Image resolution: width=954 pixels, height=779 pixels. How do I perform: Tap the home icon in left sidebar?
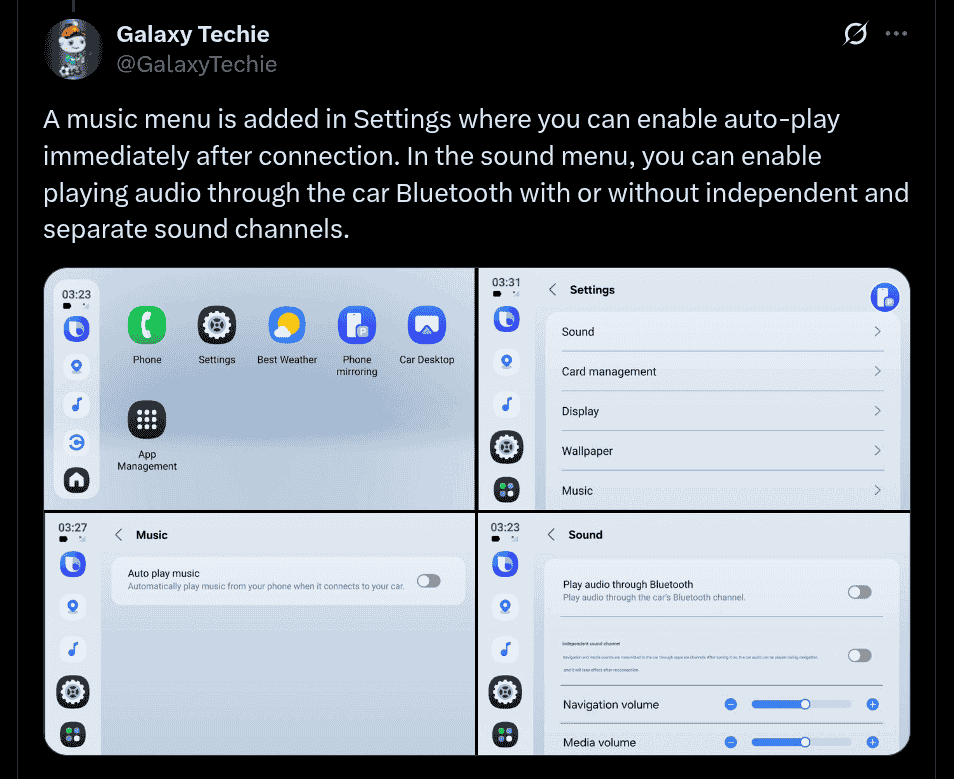click(77, 480)
